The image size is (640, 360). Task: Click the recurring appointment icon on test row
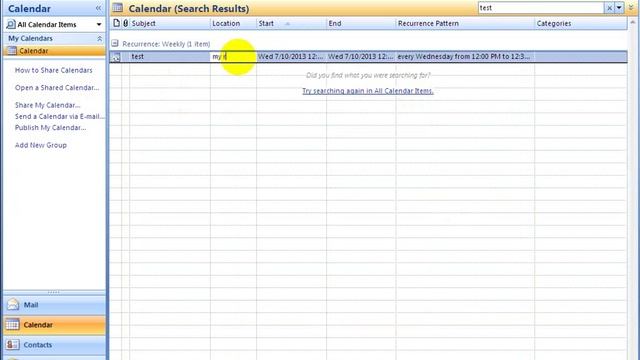click(116, 57)
